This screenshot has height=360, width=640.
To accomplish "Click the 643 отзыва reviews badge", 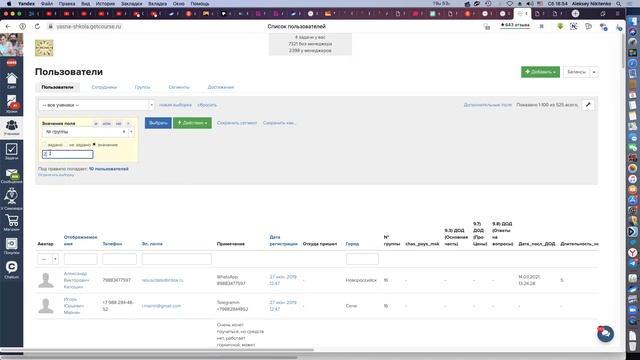I will [x=515, y=25].
